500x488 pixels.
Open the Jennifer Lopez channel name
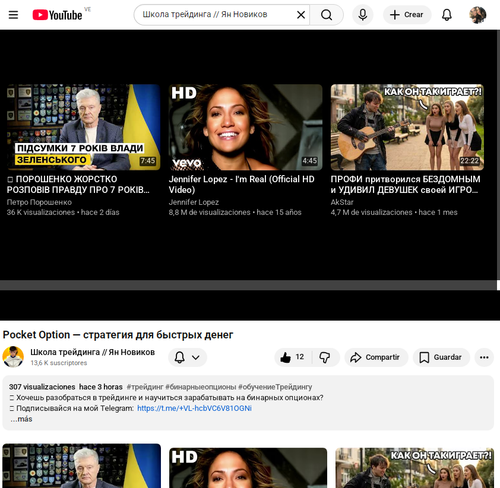click(x=194, y=202)
